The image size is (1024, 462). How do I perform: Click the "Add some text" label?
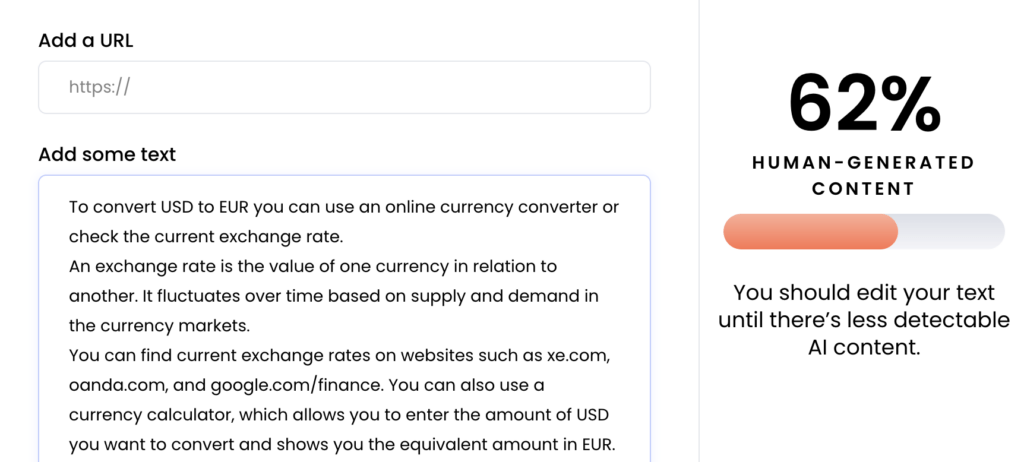[107, 155]
